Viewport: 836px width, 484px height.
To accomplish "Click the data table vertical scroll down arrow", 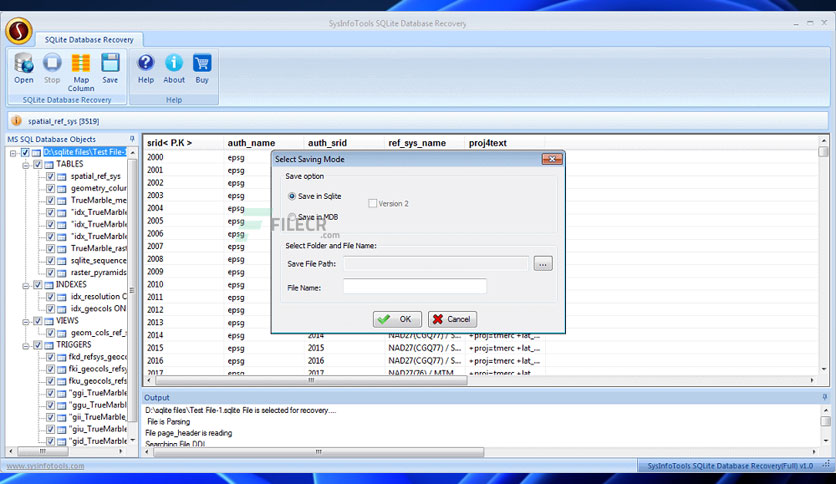I will (824, 369).
